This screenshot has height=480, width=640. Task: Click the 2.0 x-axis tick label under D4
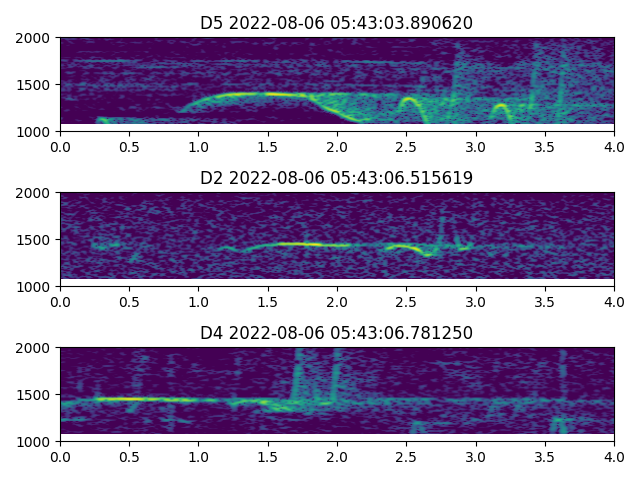point(337,456)
